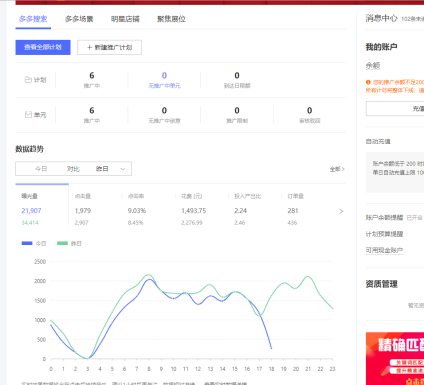Viewport: 424px width, 385px height.
Task: Click hour 8 on chart x-axis
Action: pyautogui.click(x=149, y=369)
